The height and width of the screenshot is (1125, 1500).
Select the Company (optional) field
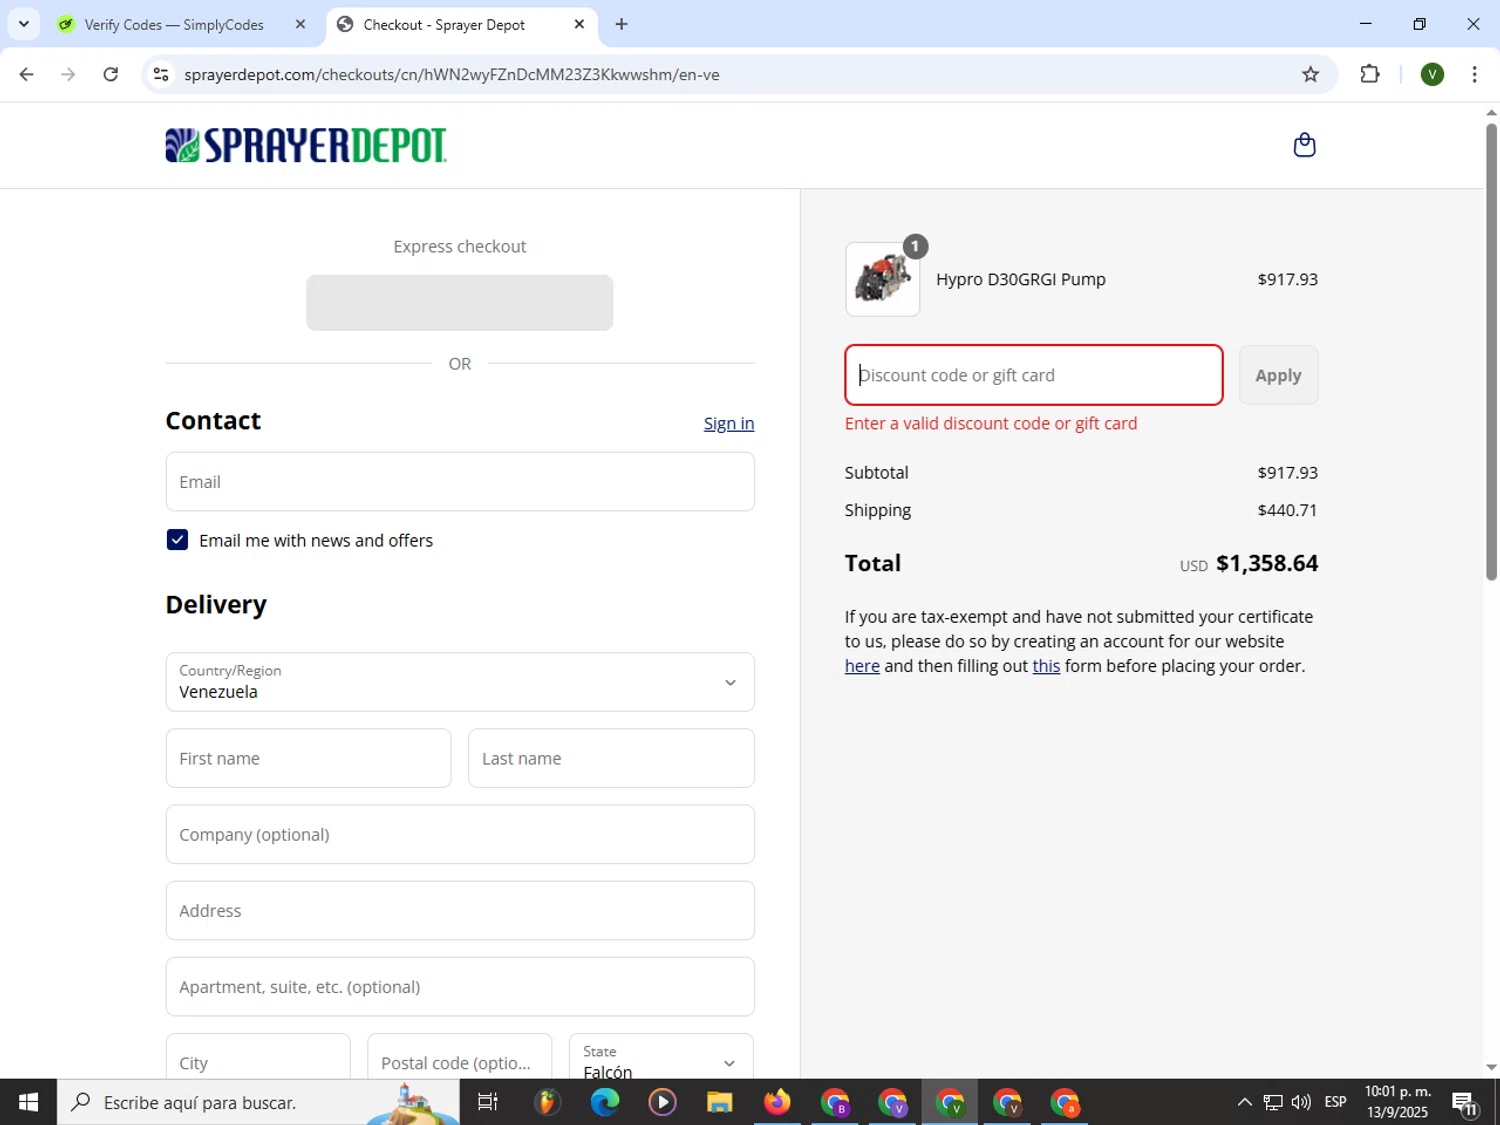(460, 834)
